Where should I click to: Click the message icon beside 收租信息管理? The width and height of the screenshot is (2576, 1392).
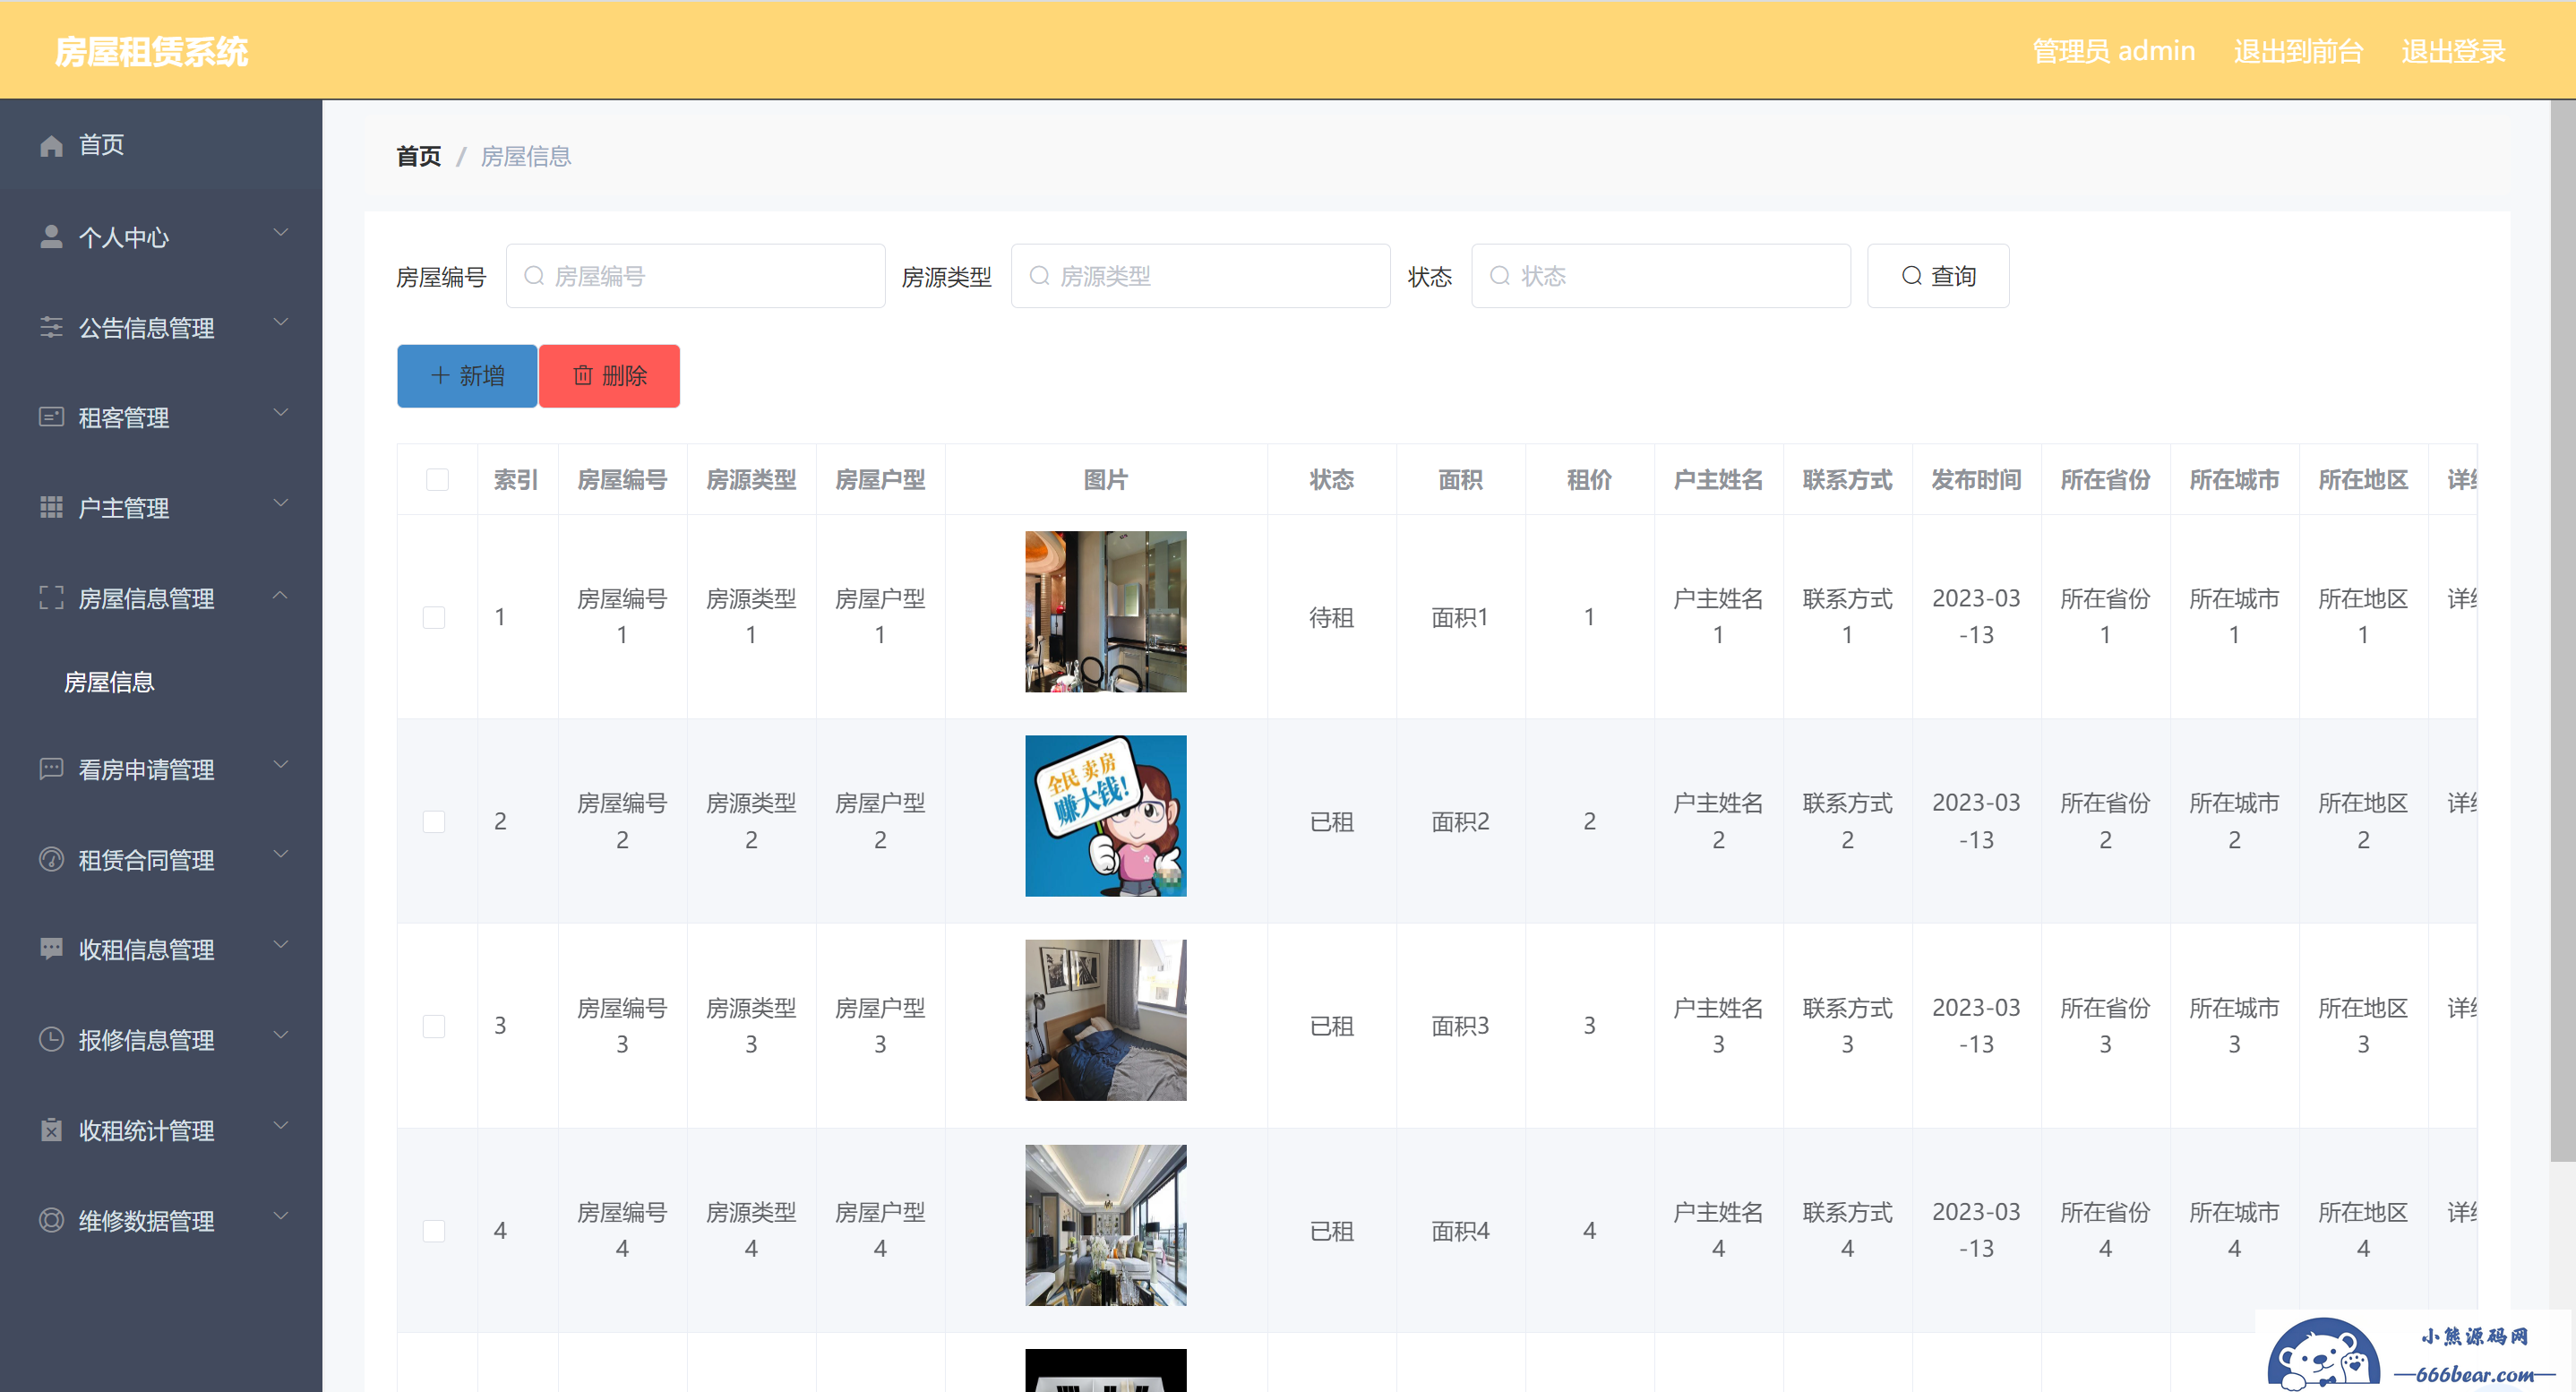[51, 949]
